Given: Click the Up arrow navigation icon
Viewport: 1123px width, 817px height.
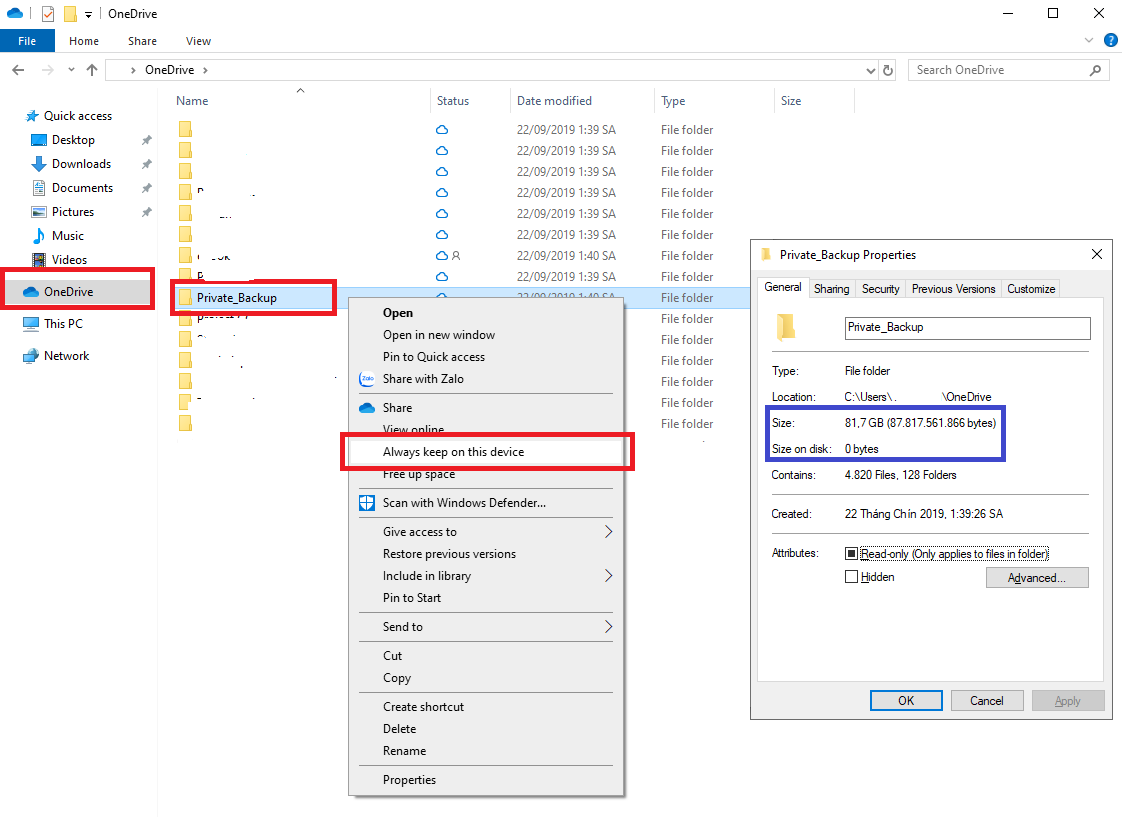Looking at the screenshot, I should click(92, 70).
